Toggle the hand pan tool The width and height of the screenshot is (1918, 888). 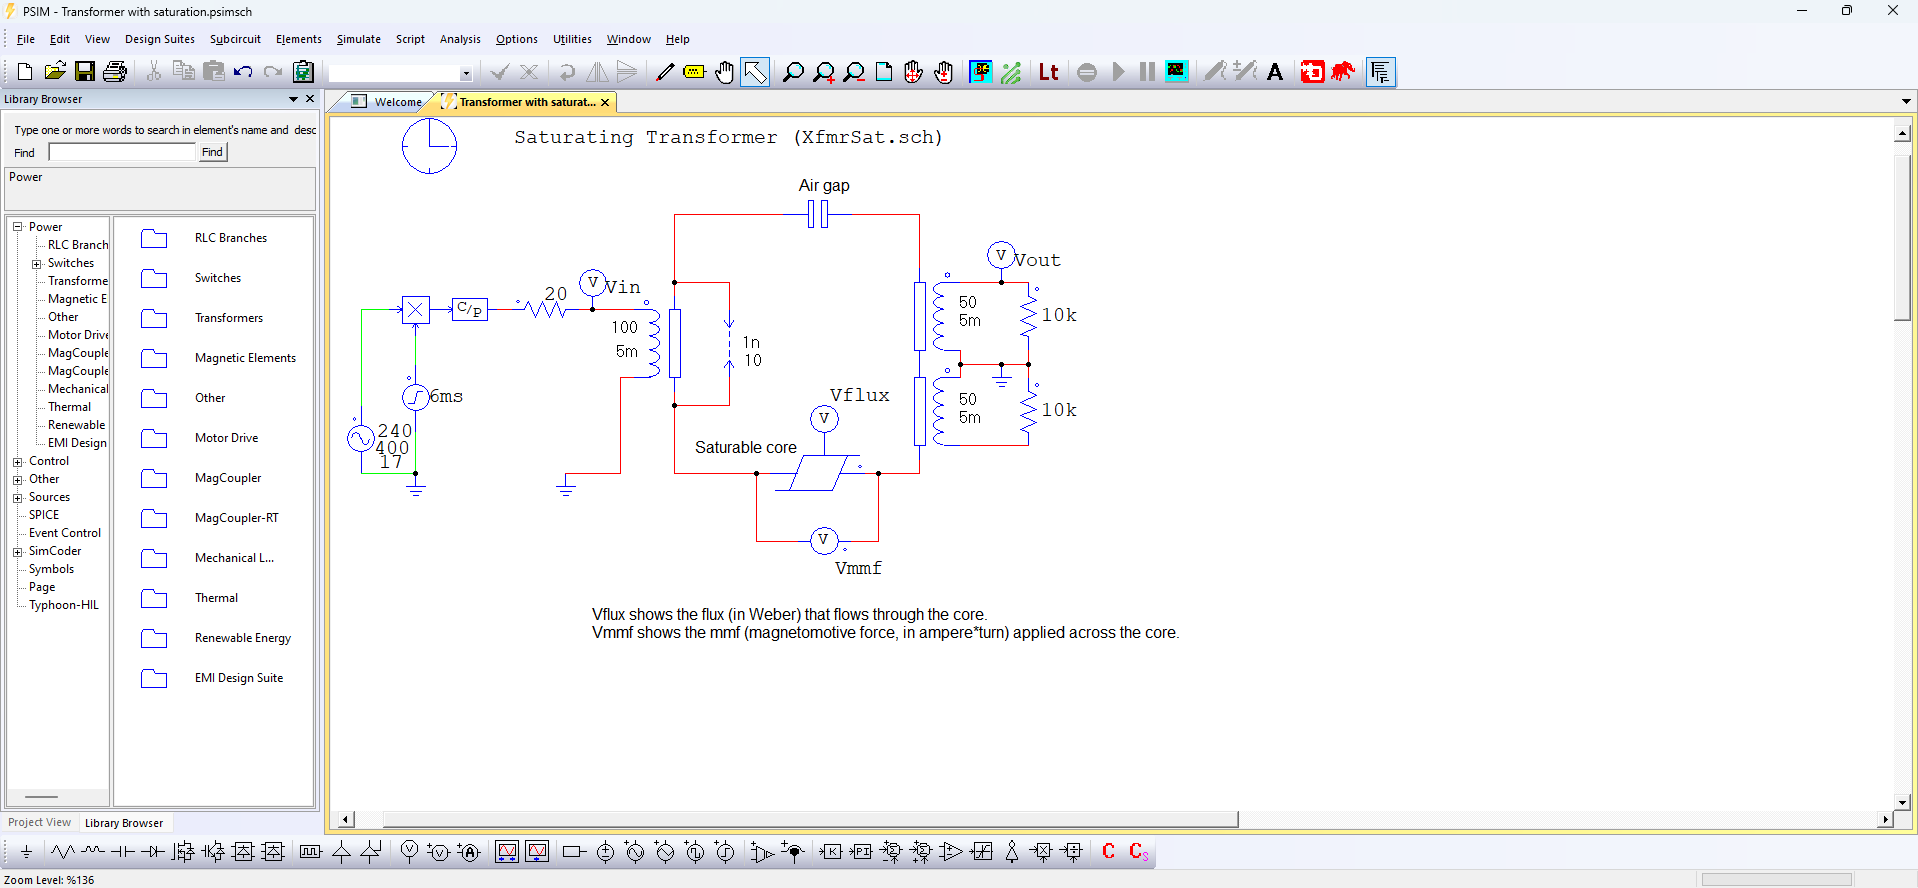point(724,72)
